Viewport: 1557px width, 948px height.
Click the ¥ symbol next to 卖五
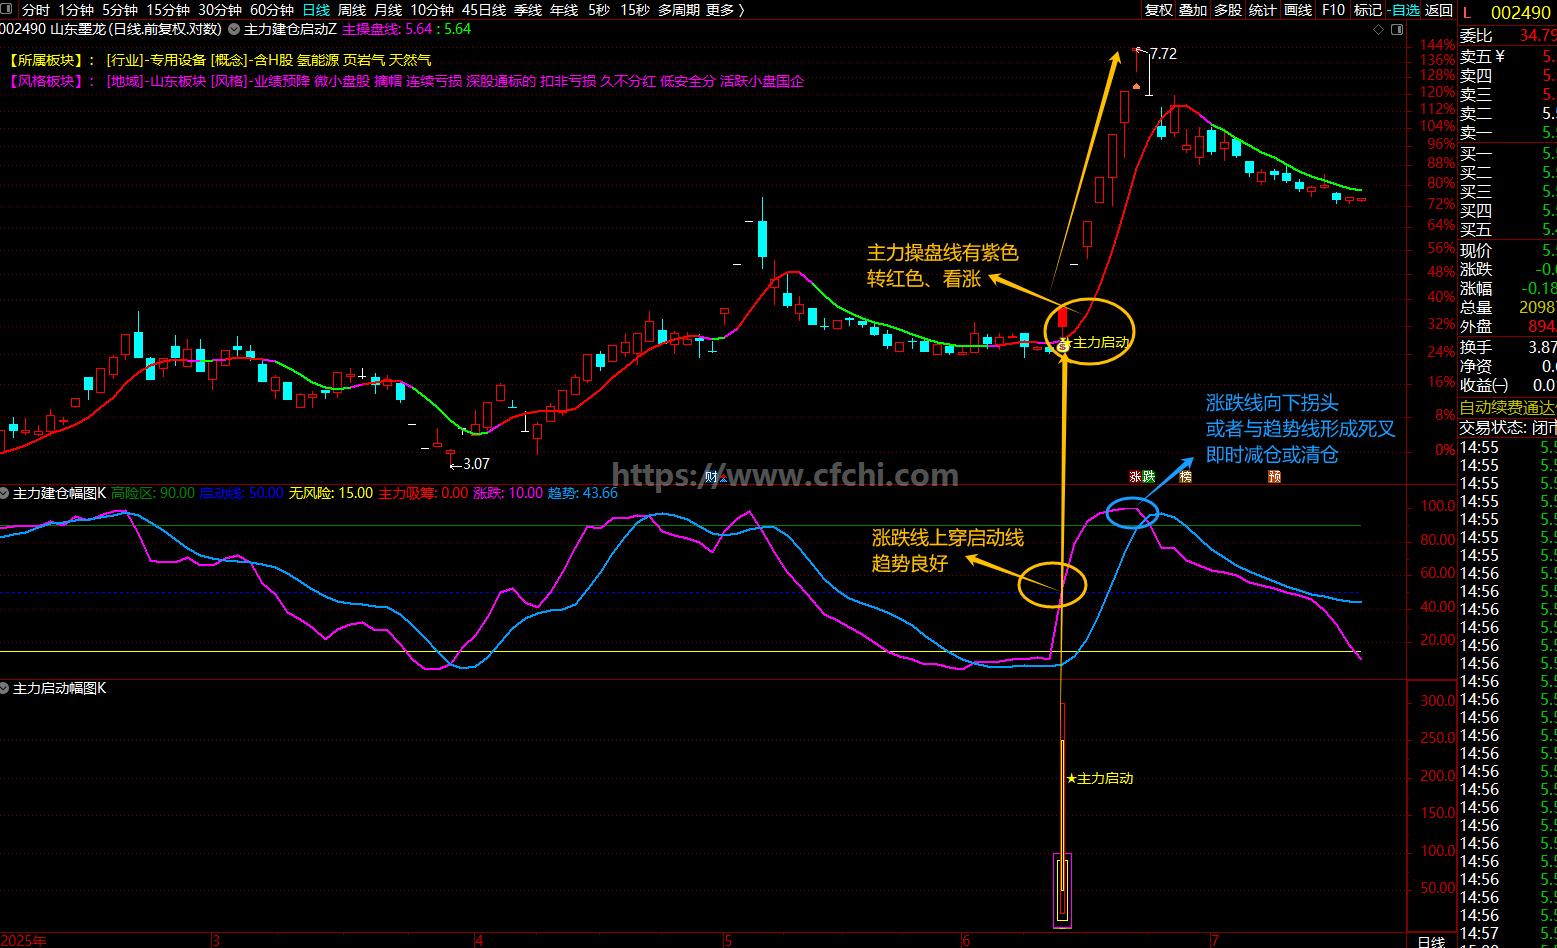(1500, 56)
